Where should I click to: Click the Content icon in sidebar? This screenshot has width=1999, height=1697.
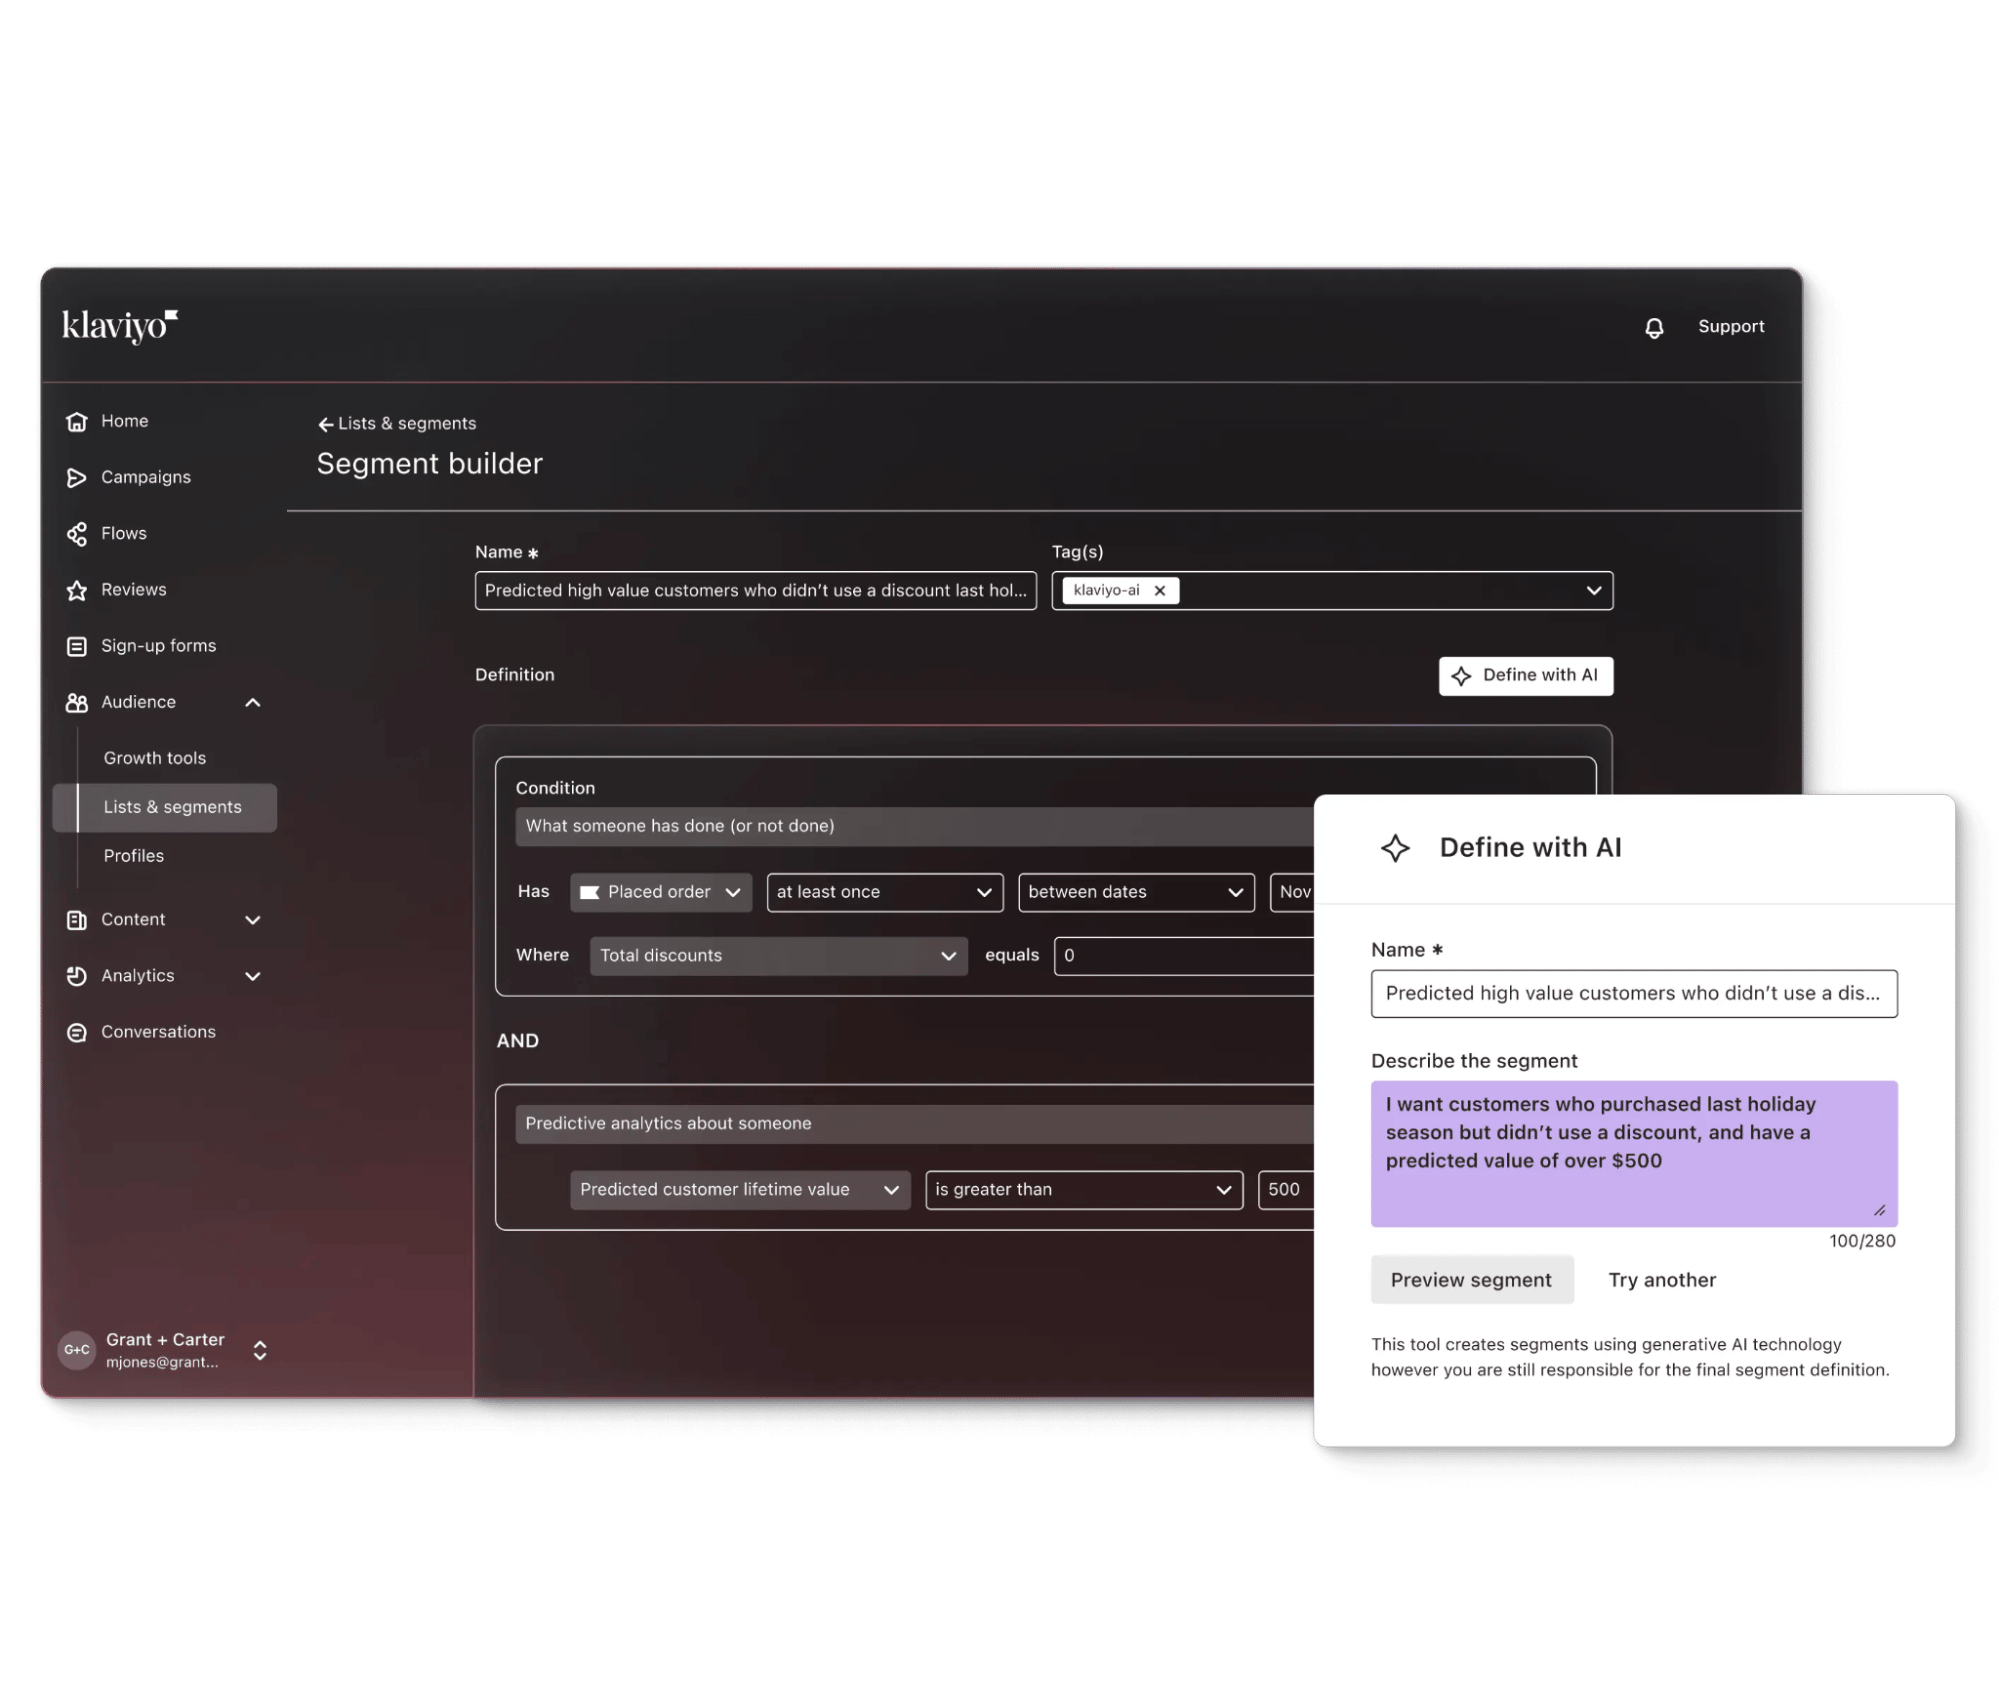tap(77, 919)
